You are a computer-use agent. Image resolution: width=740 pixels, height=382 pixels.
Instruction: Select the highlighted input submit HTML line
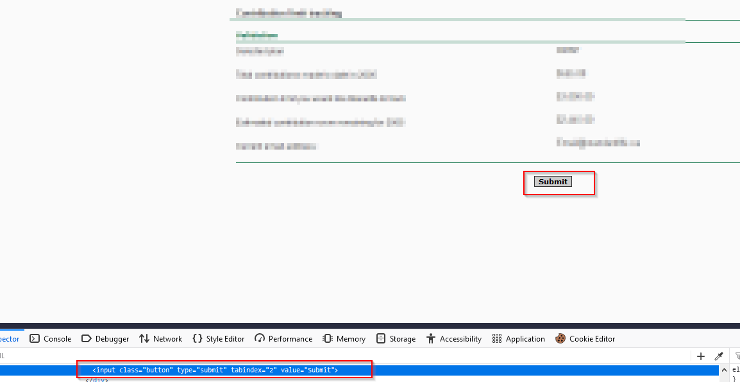point(359,370)
